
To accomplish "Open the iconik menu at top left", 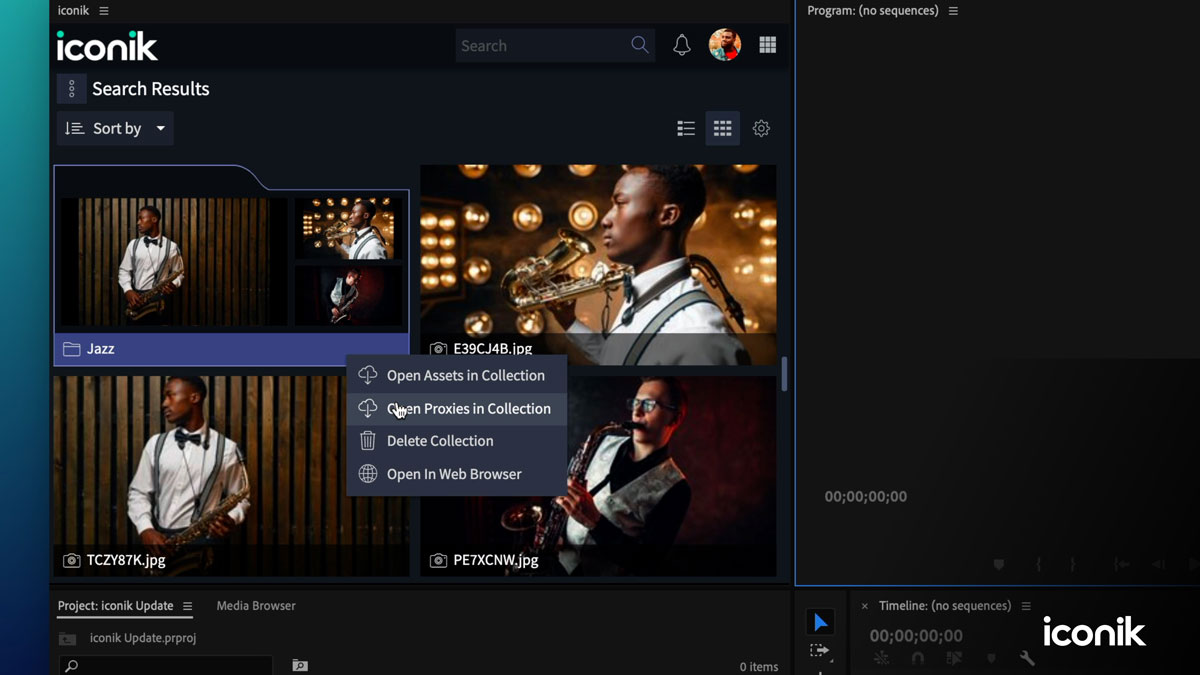I will click(x=104, y=10).
